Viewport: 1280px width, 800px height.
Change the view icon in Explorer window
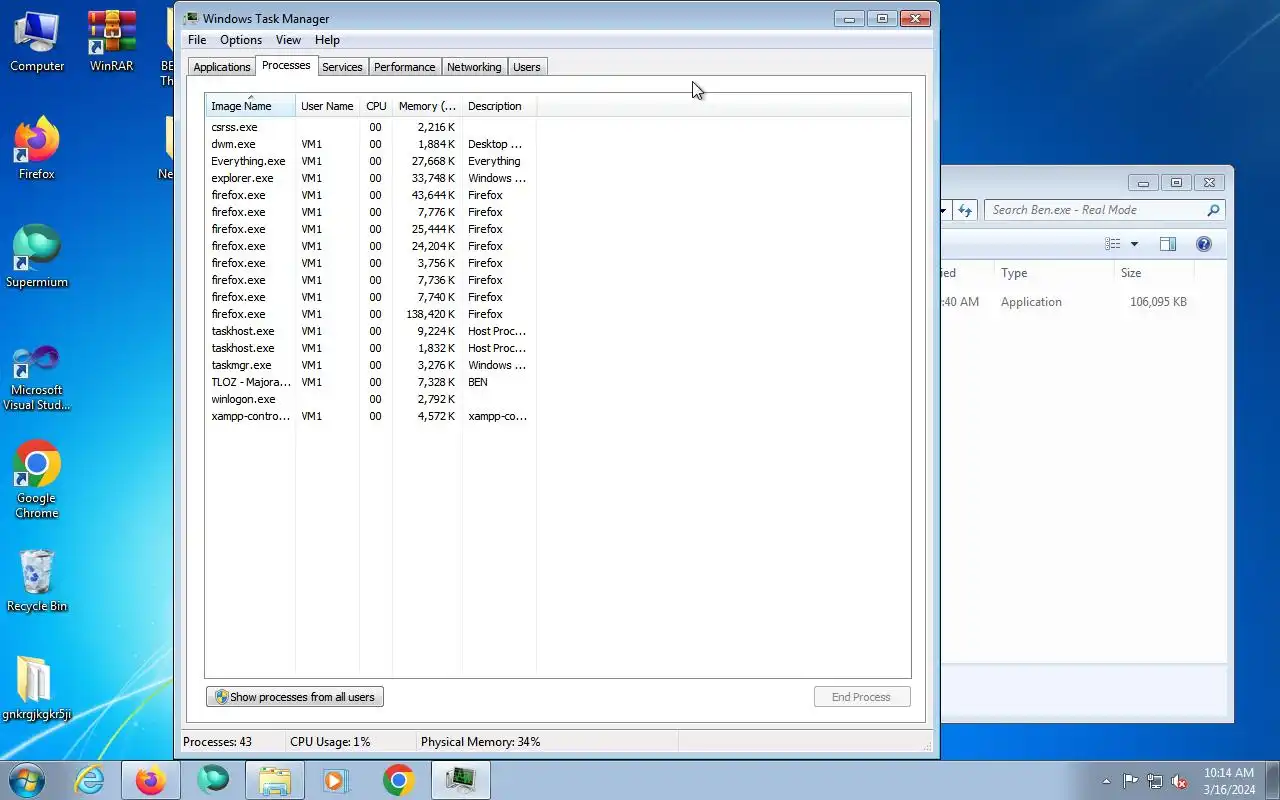[x=1113, y=244]
